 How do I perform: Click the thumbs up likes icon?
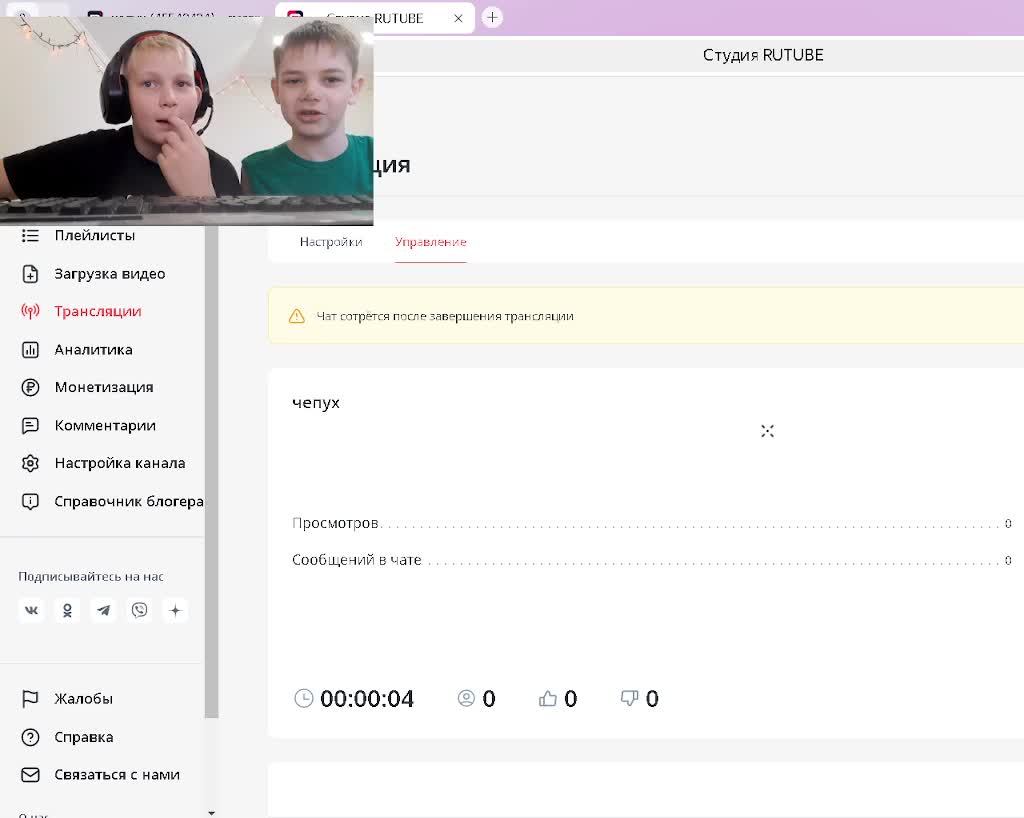(548, 699)
